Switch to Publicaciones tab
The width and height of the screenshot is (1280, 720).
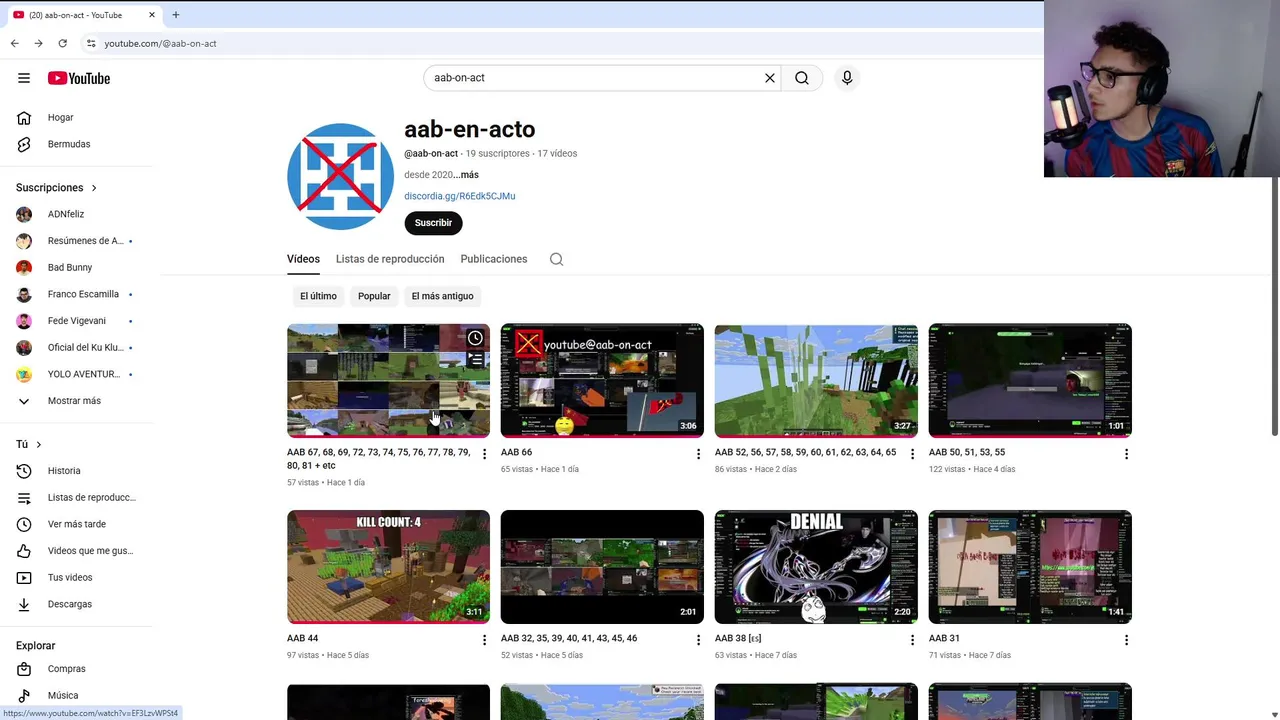(x=494, y=259)
